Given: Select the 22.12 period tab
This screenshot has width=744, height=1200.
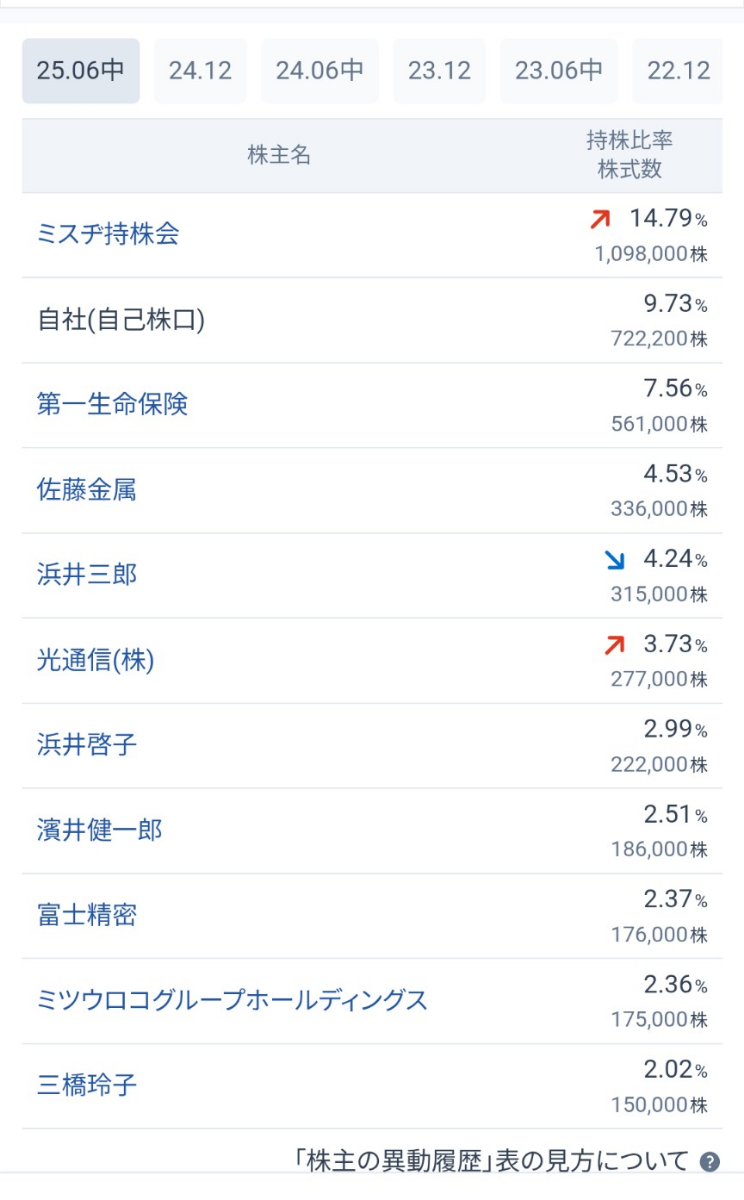Looking at the screenshot, I should click(678, 71).
